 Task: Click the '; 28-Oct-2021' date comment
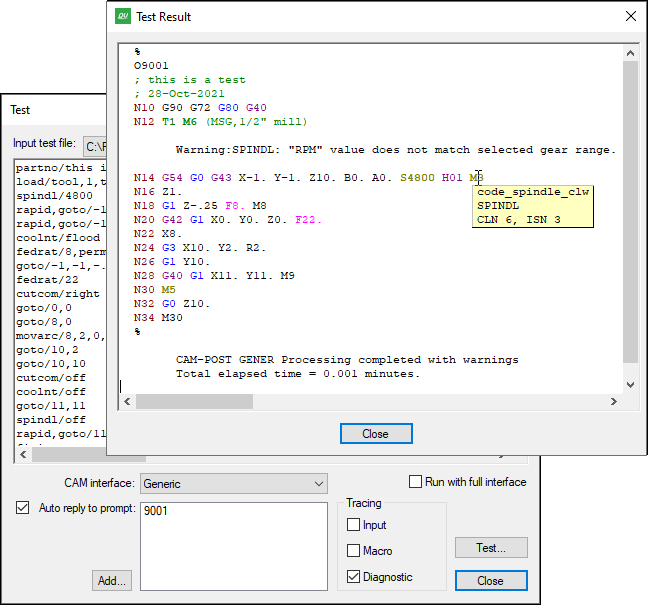point(179,94)
